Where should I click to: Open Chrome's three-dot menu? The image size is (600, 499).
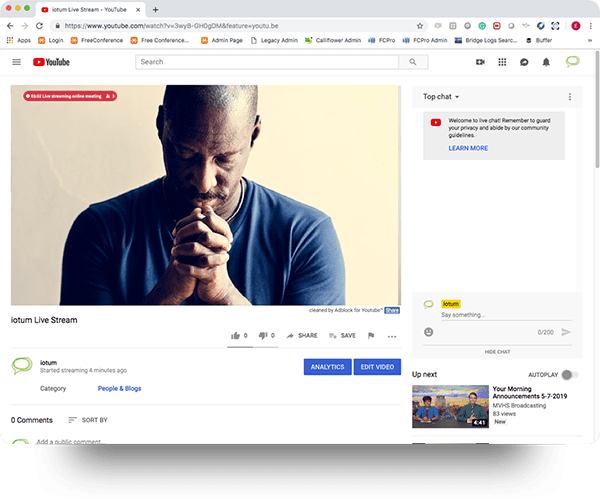point(591,26)
